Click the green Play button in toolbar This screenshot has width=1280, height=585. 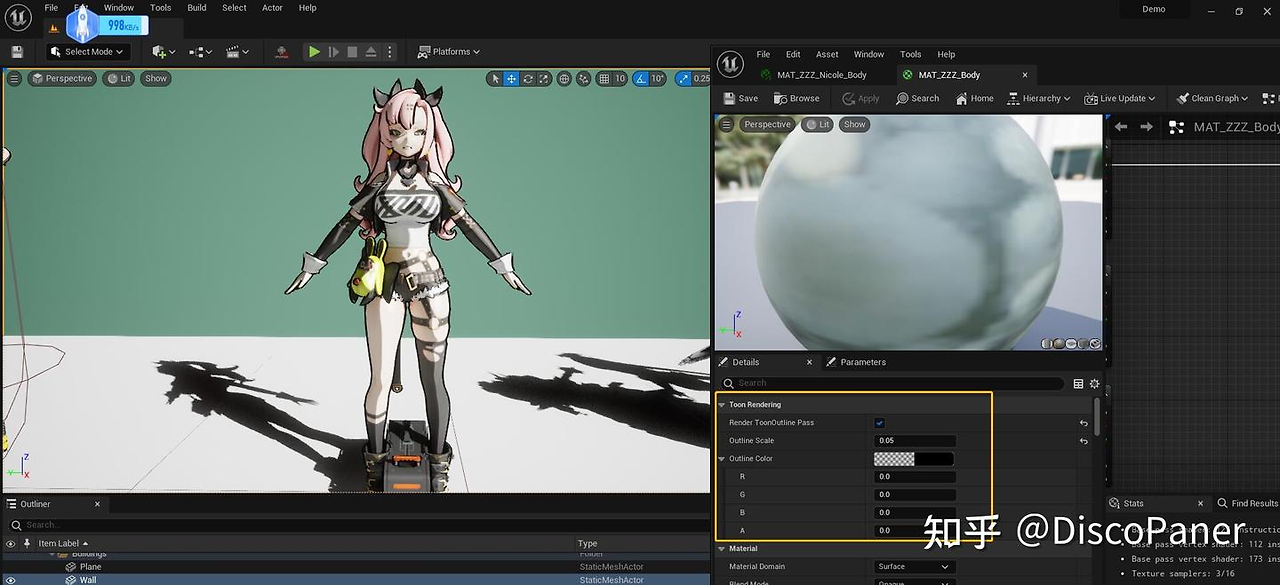(314, 52)
